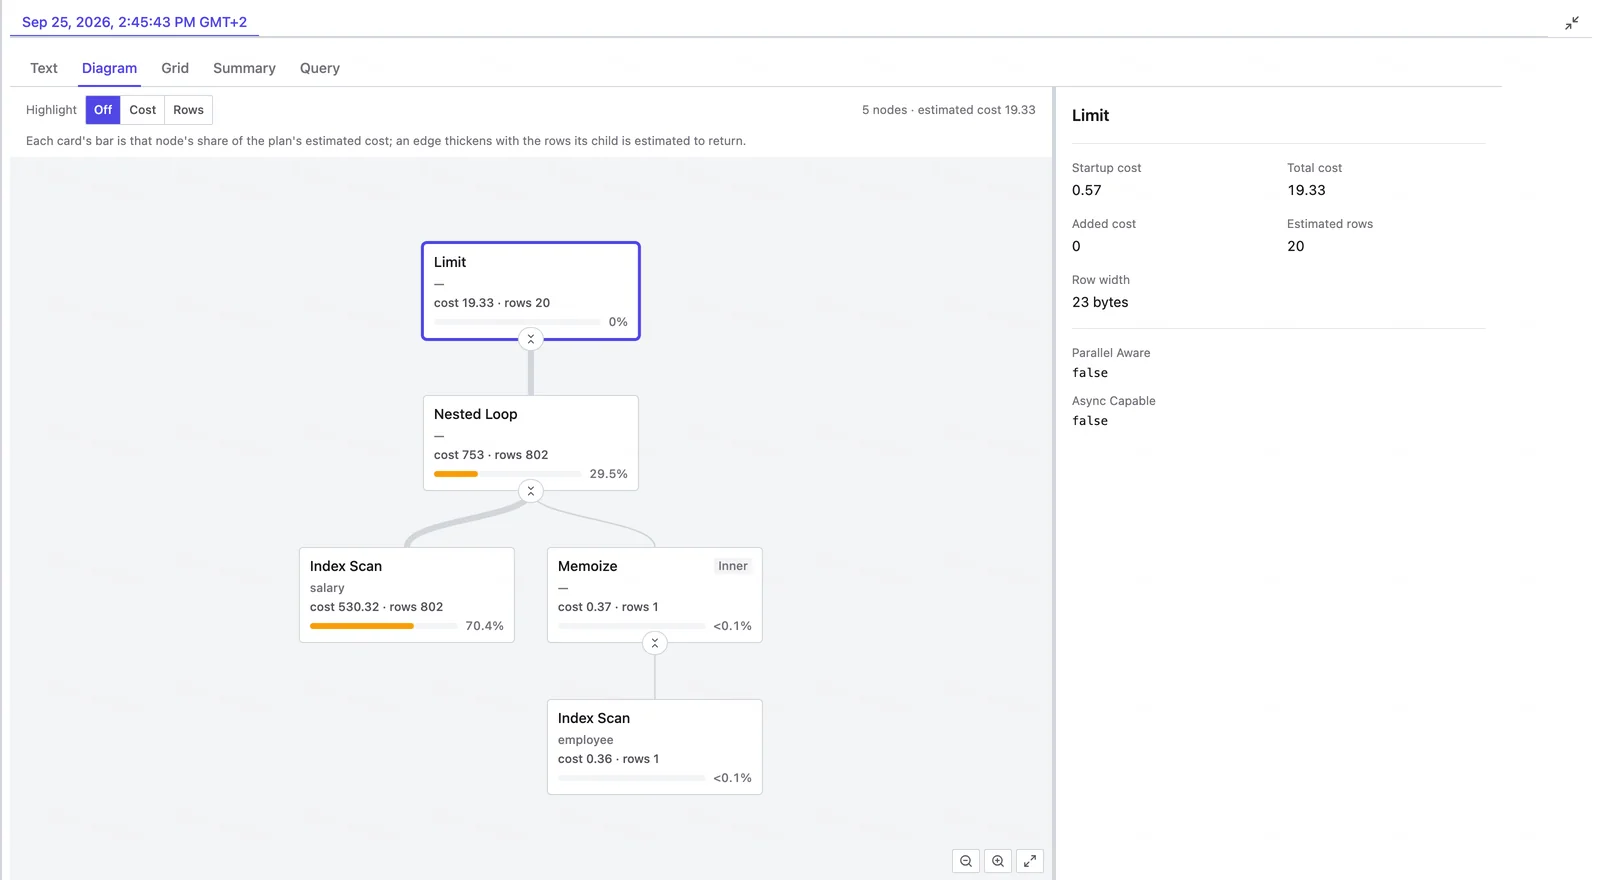Zoom out the plan diagram

(966, 861)
